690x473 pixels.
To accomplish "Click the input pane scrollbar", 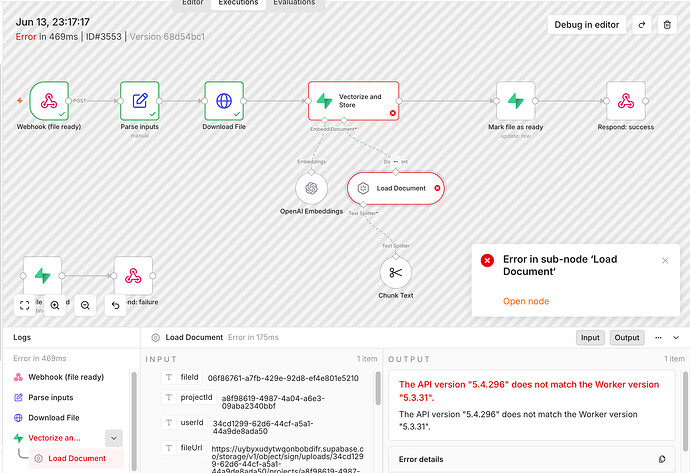I will (x=378, y=389).
